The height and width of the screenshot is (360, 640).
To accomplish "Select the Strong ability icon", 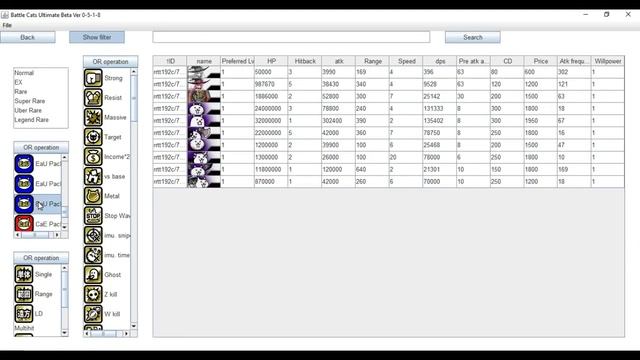I will click(93, 78).
